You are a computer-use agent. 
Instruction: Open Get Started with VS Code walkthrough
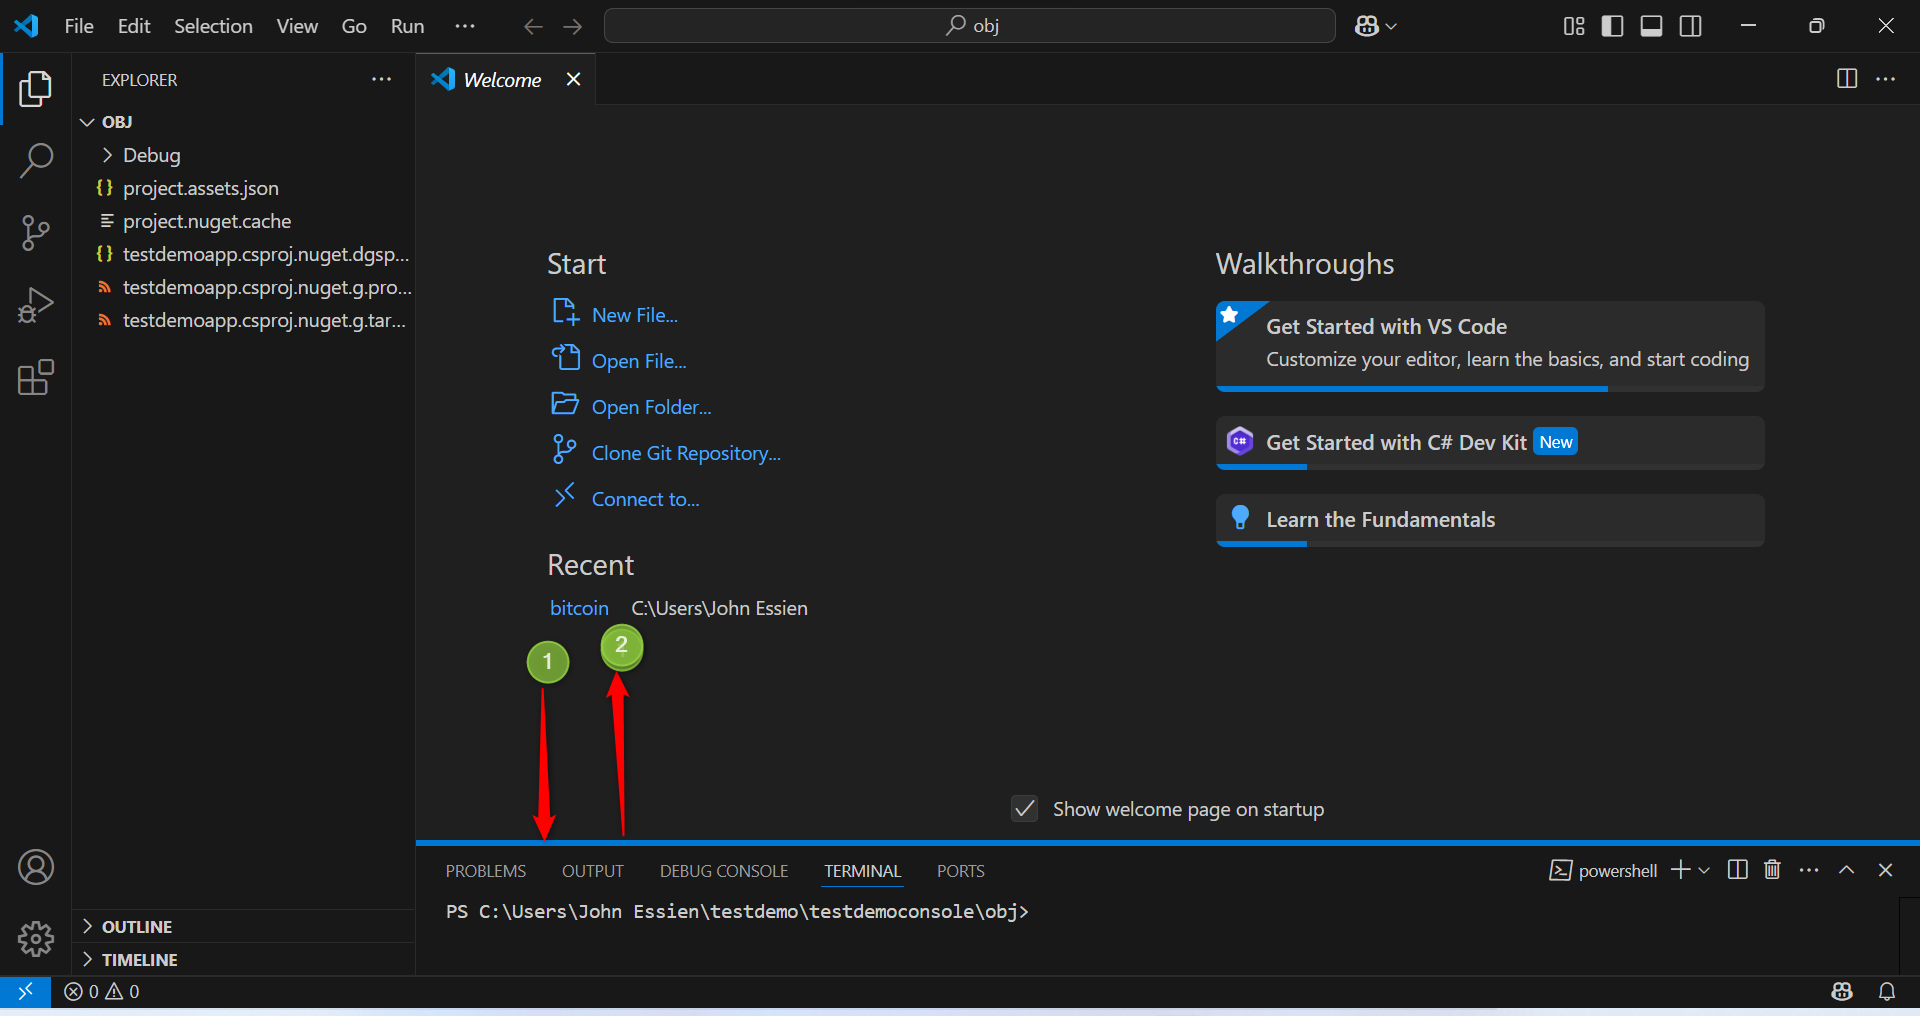coord(1490,346)
